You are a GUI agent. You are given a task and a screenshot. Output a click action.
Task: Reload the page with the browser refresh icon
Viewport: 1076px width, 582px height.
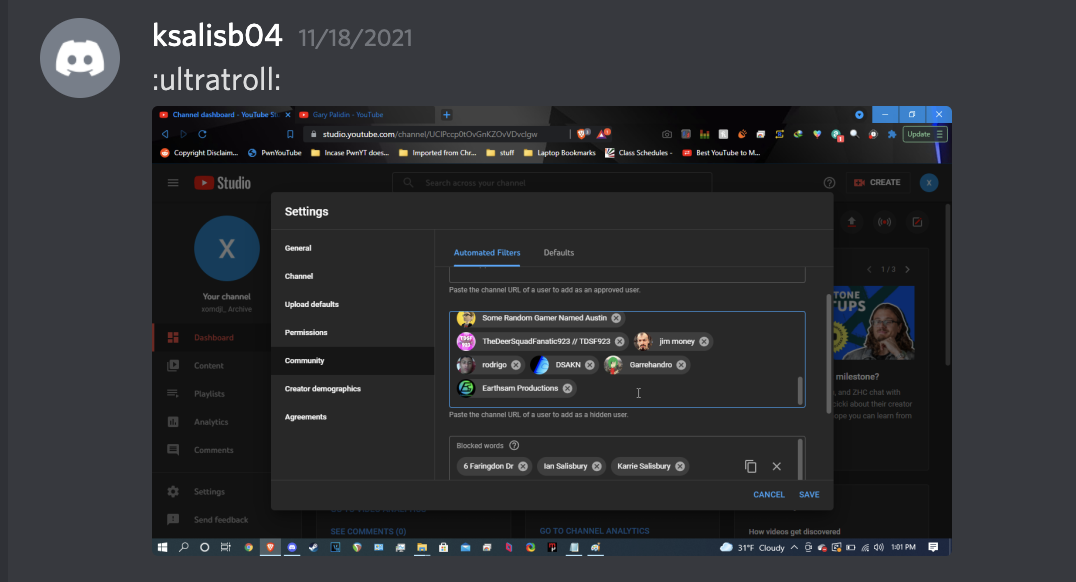pos(202,134)
